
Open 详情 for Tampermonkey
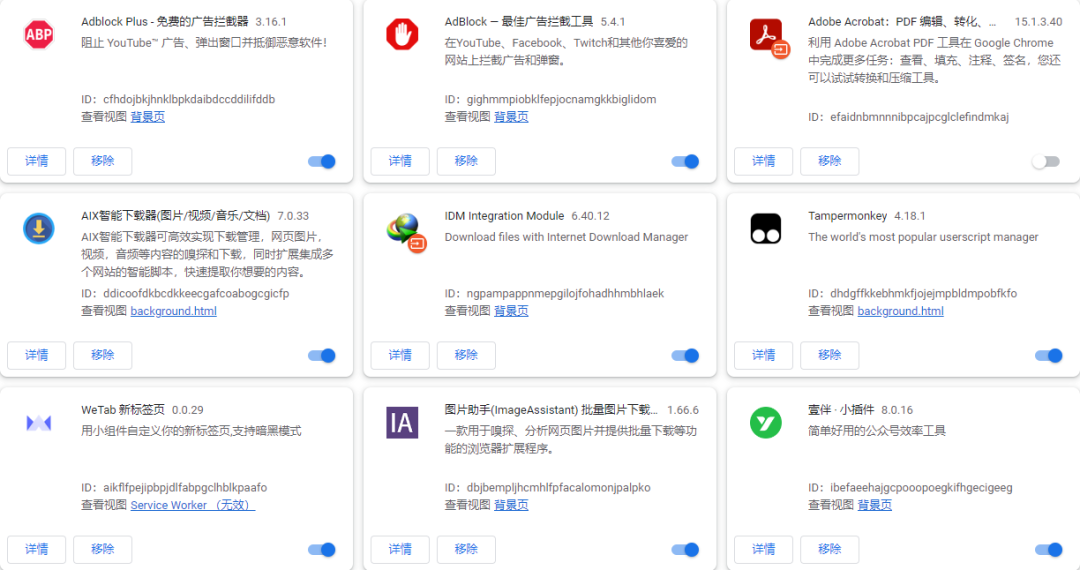[x=763, y=355]
